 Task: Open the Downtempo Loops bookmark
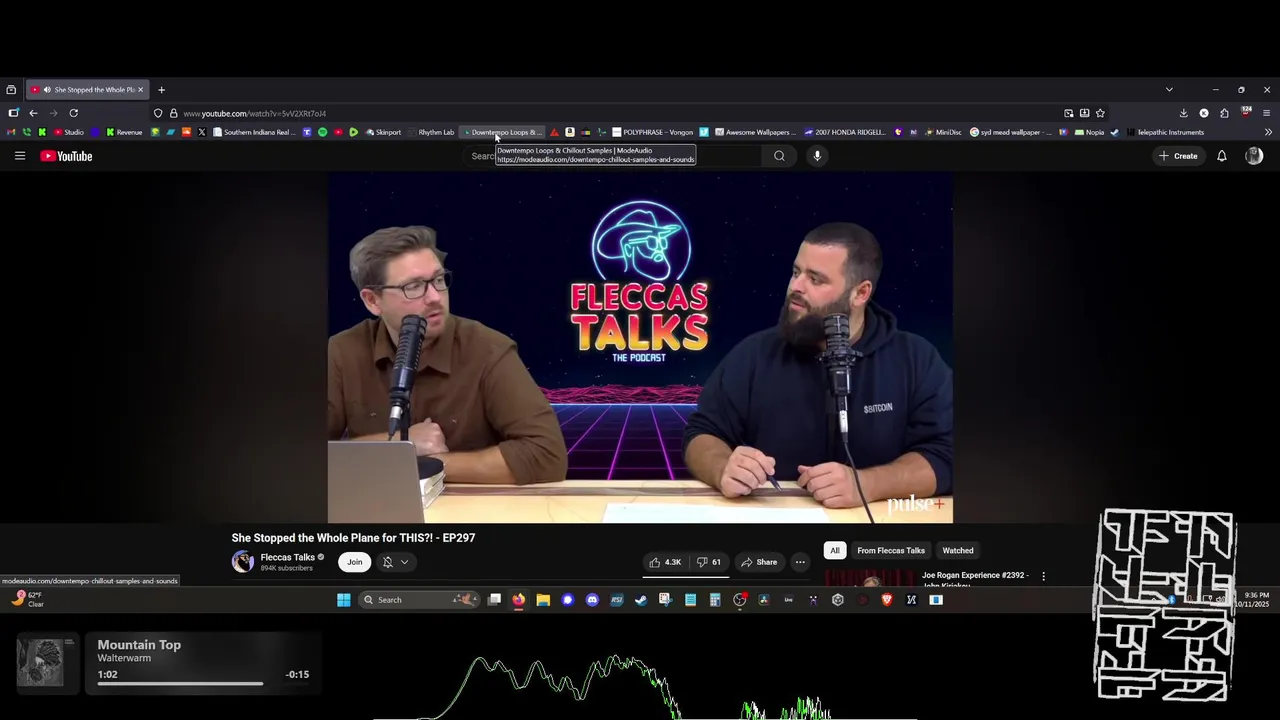503,132
